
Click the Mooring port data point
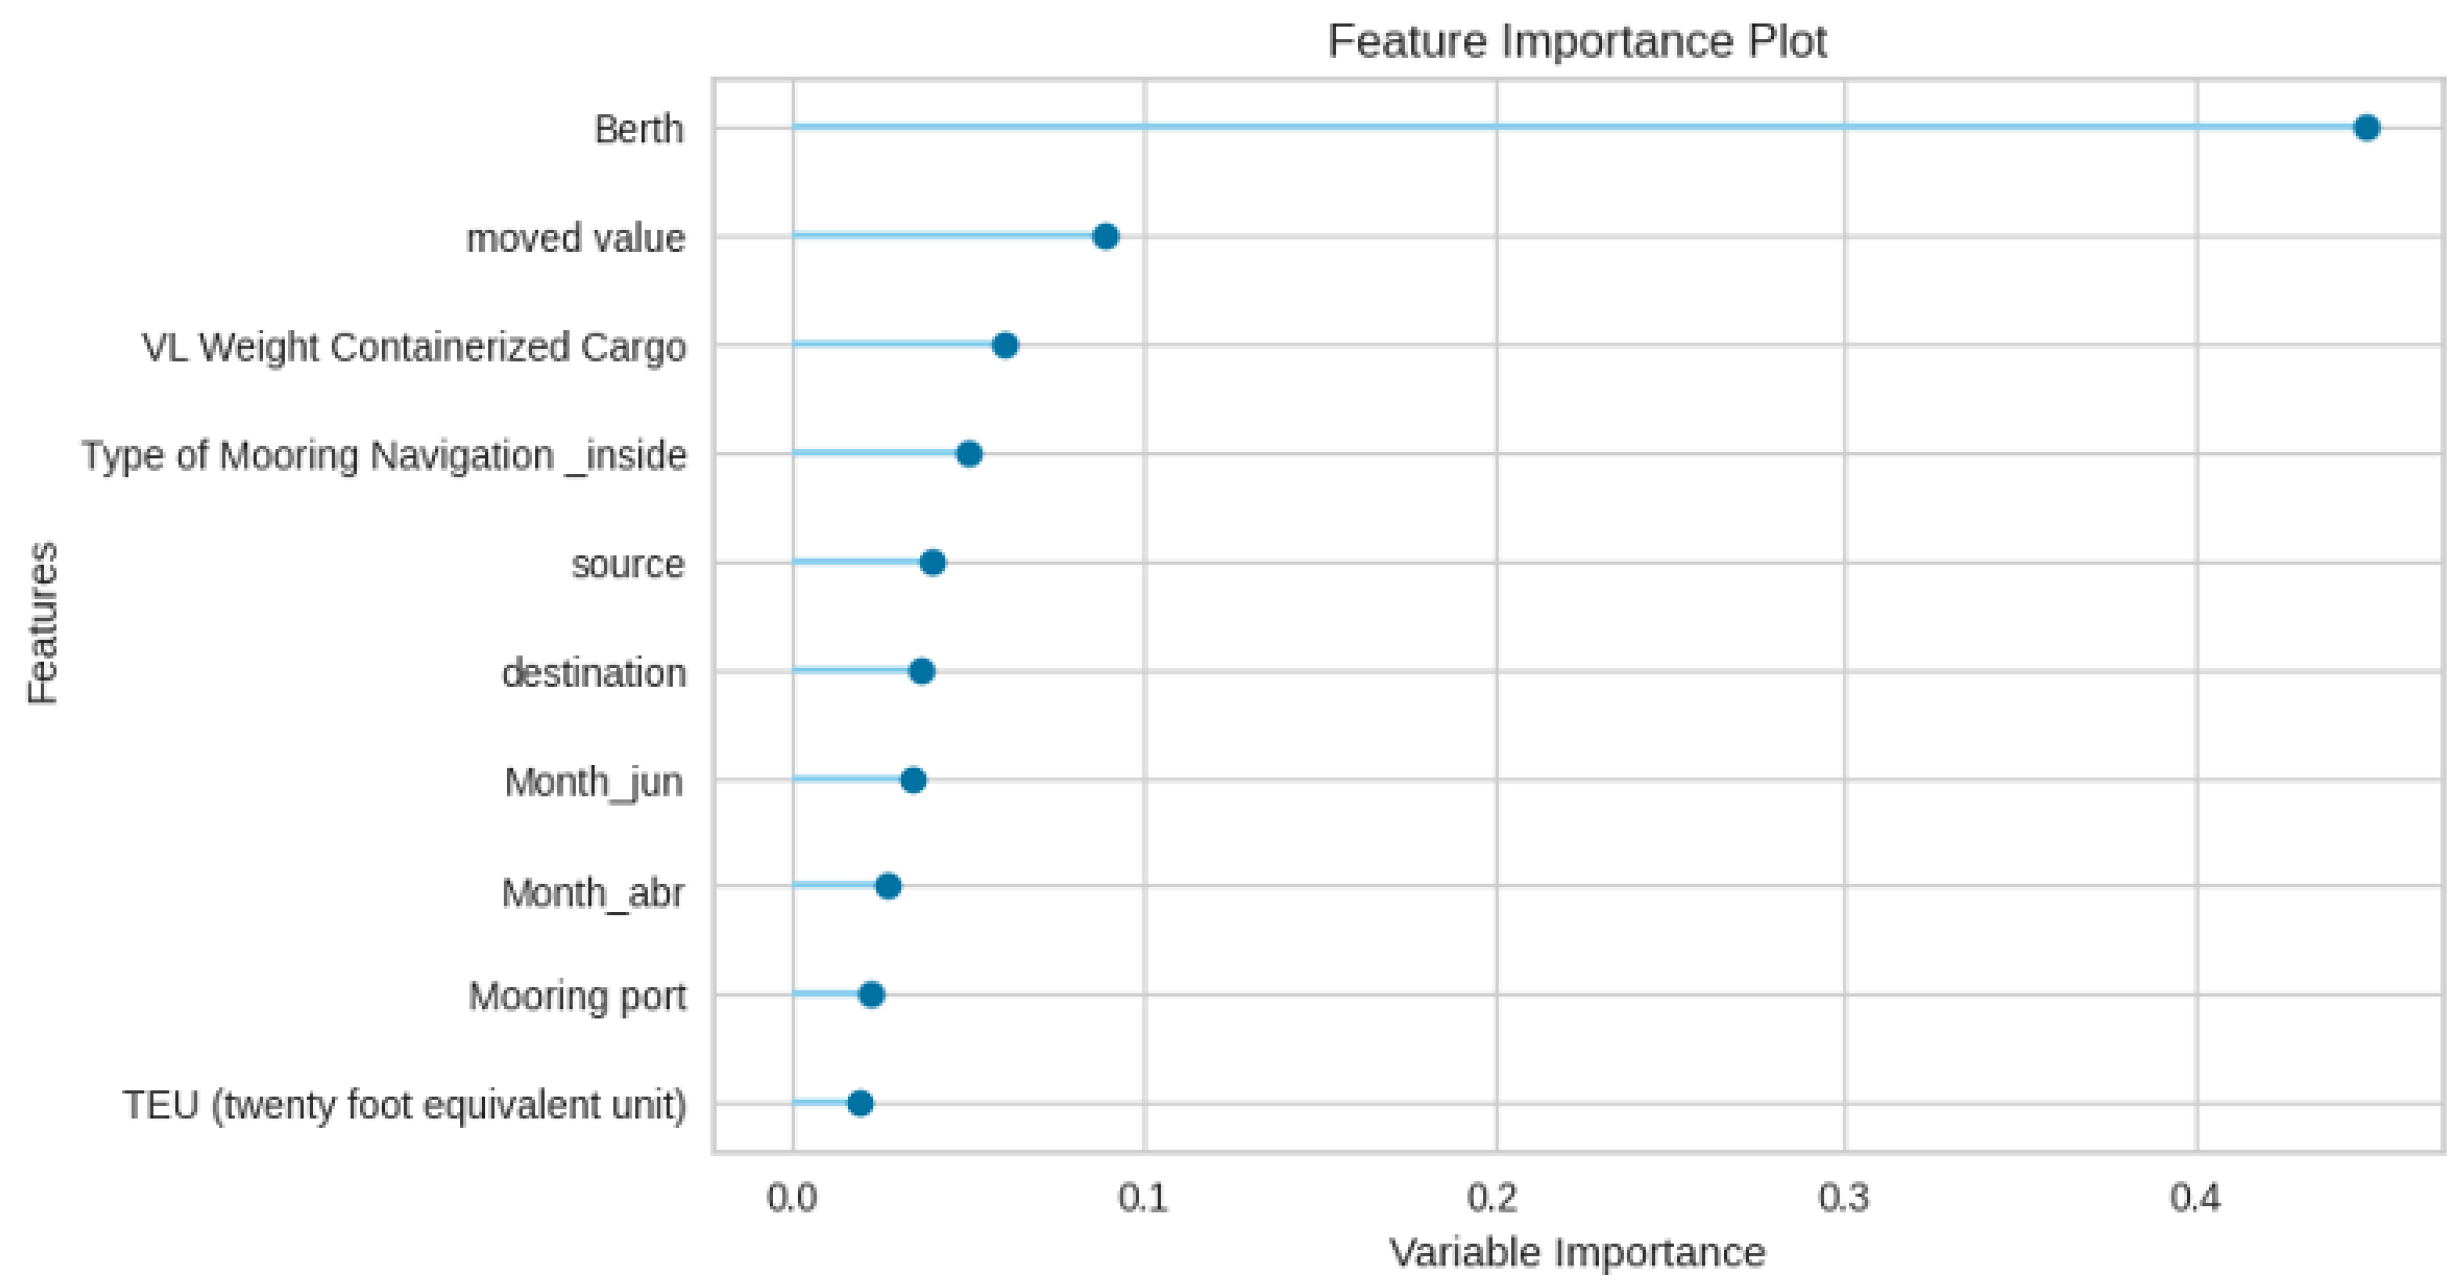872,996
